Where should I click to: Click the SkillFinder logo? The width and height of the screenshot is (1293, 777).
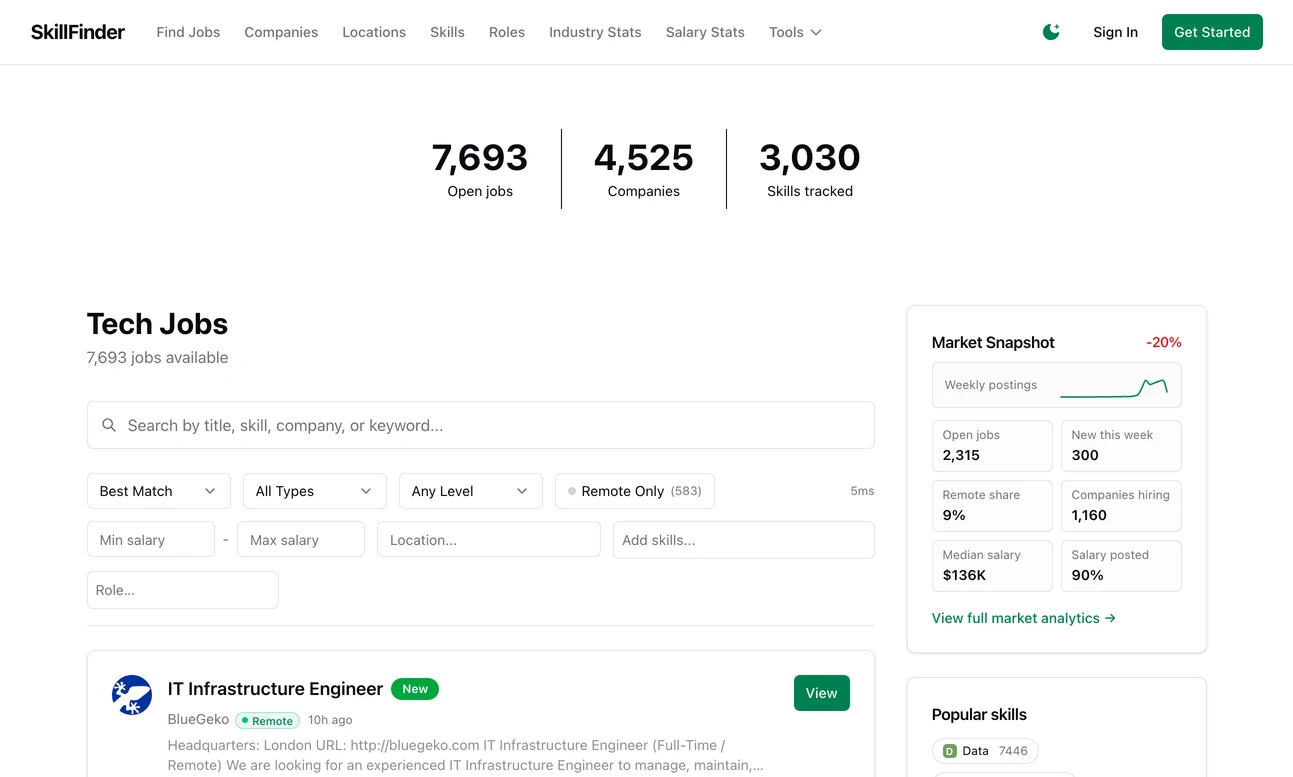(78, 32)
